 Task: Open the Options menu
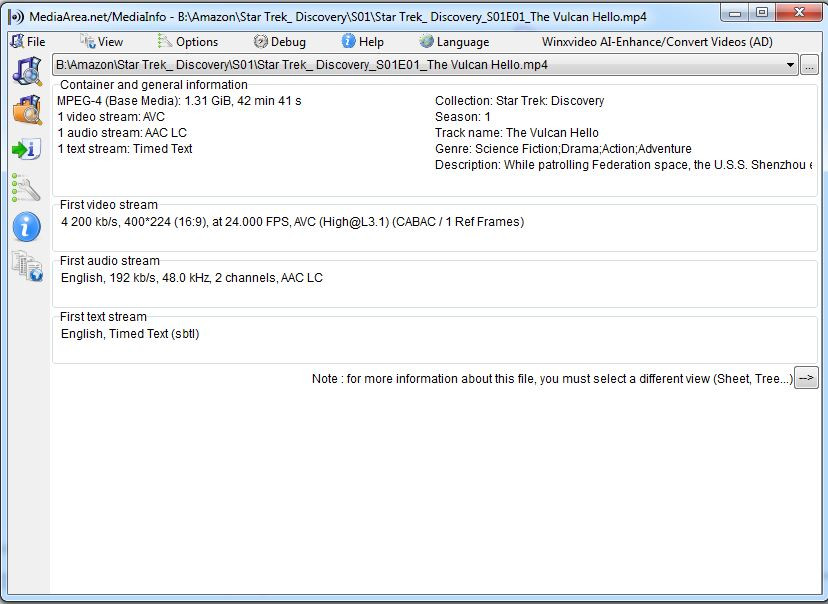[x=187, y=42]
